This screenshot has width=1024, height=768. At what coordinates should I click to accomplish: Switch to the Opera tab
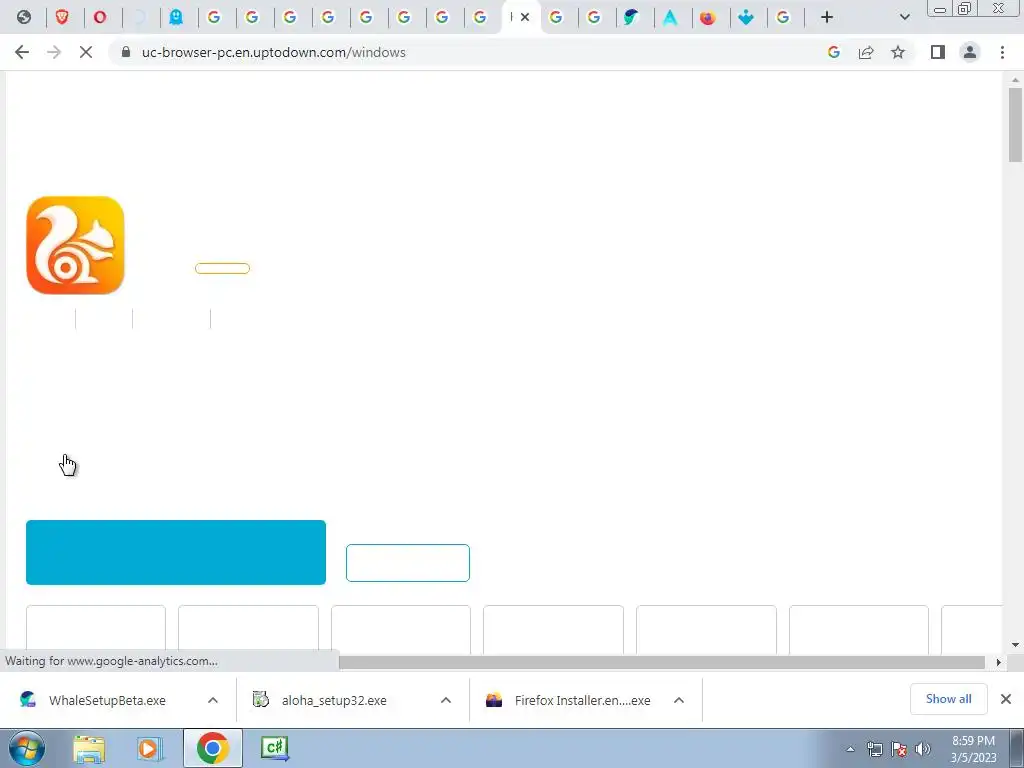[100, 18]
